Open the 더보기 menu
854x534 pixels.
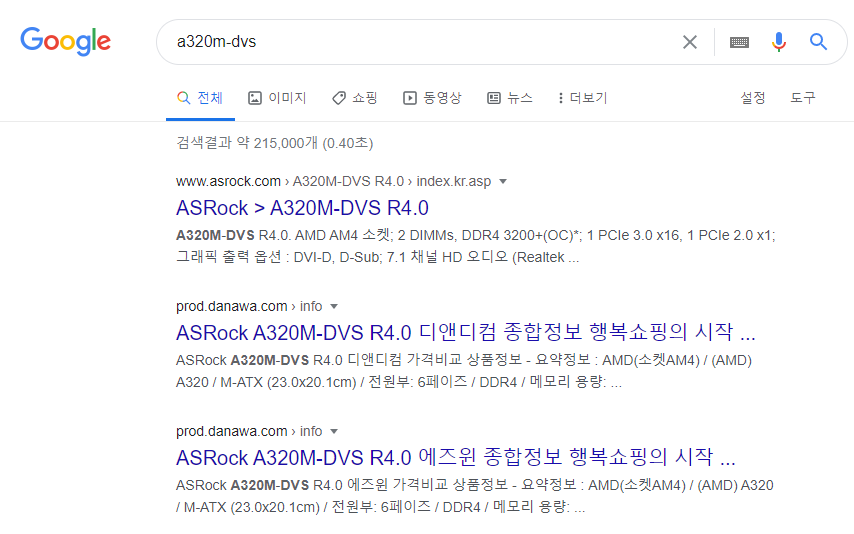click(583, 98)
